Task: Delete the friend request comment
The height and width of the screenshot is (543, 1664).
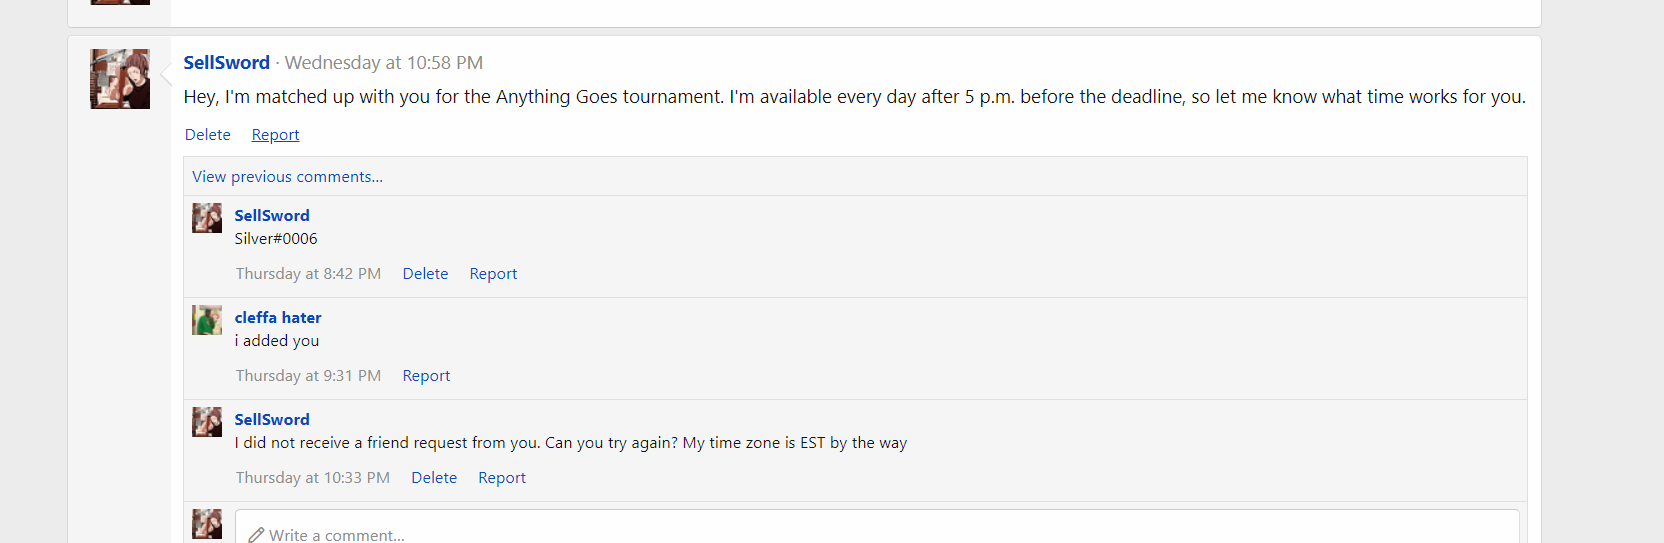Action: coord(434,478)
